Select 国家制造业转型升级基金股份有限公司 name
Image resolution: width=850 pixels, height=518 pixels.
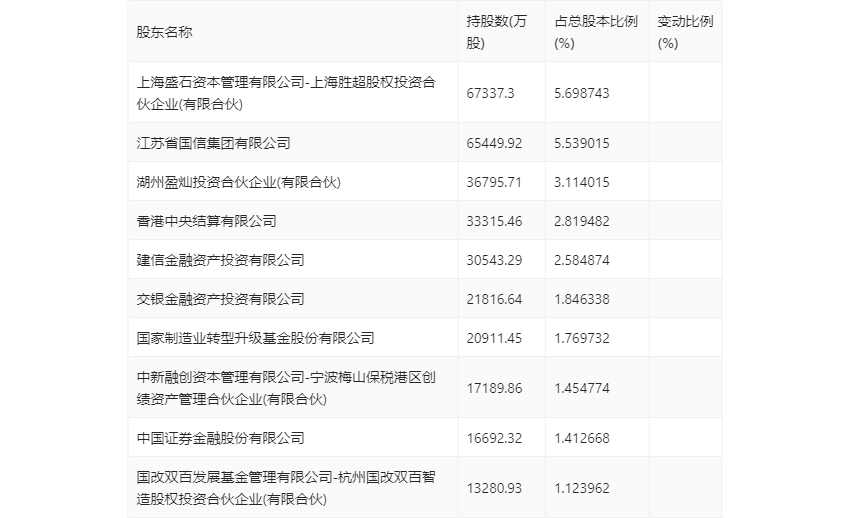click(x=255, y=338)
